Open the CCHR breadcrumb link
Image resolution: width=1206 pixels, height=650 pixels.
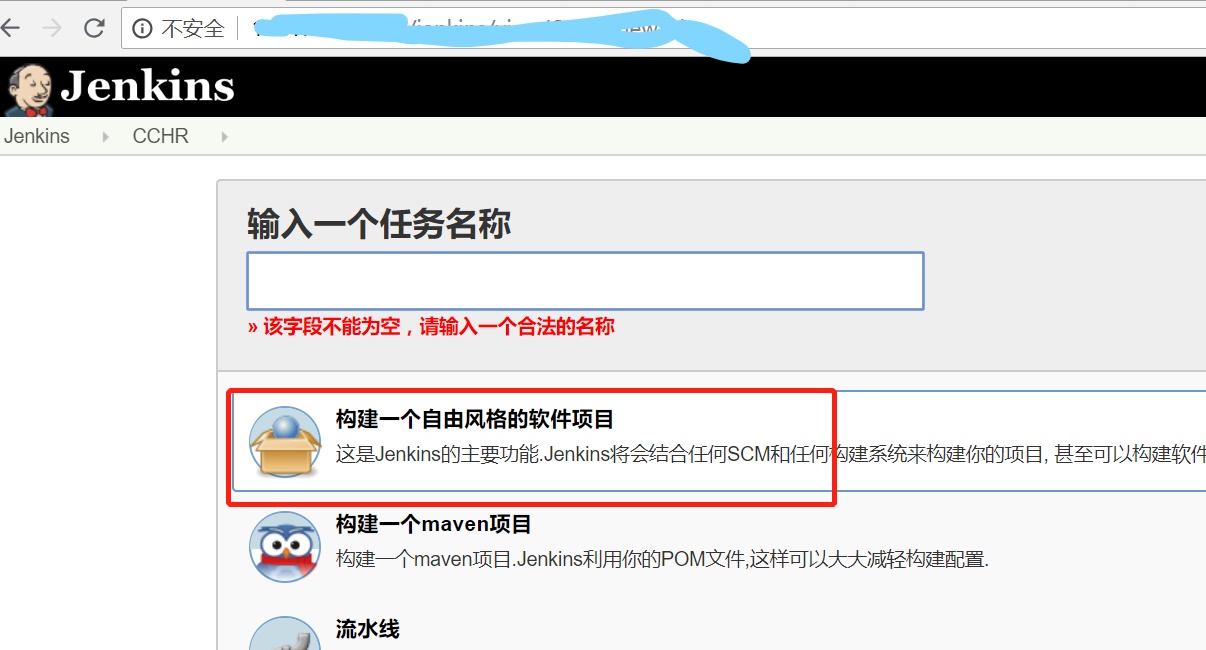tap(160, 136)
